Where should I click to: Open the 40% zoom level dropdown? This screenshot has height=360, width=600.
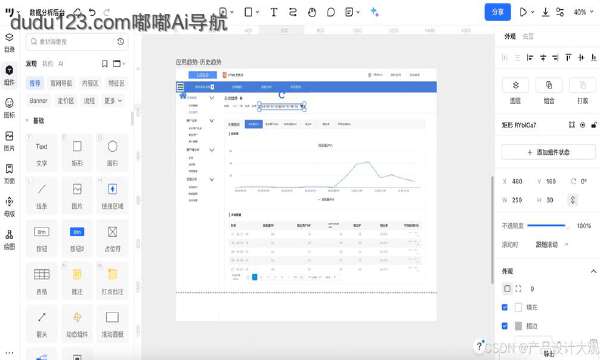[x=583, y=12]
